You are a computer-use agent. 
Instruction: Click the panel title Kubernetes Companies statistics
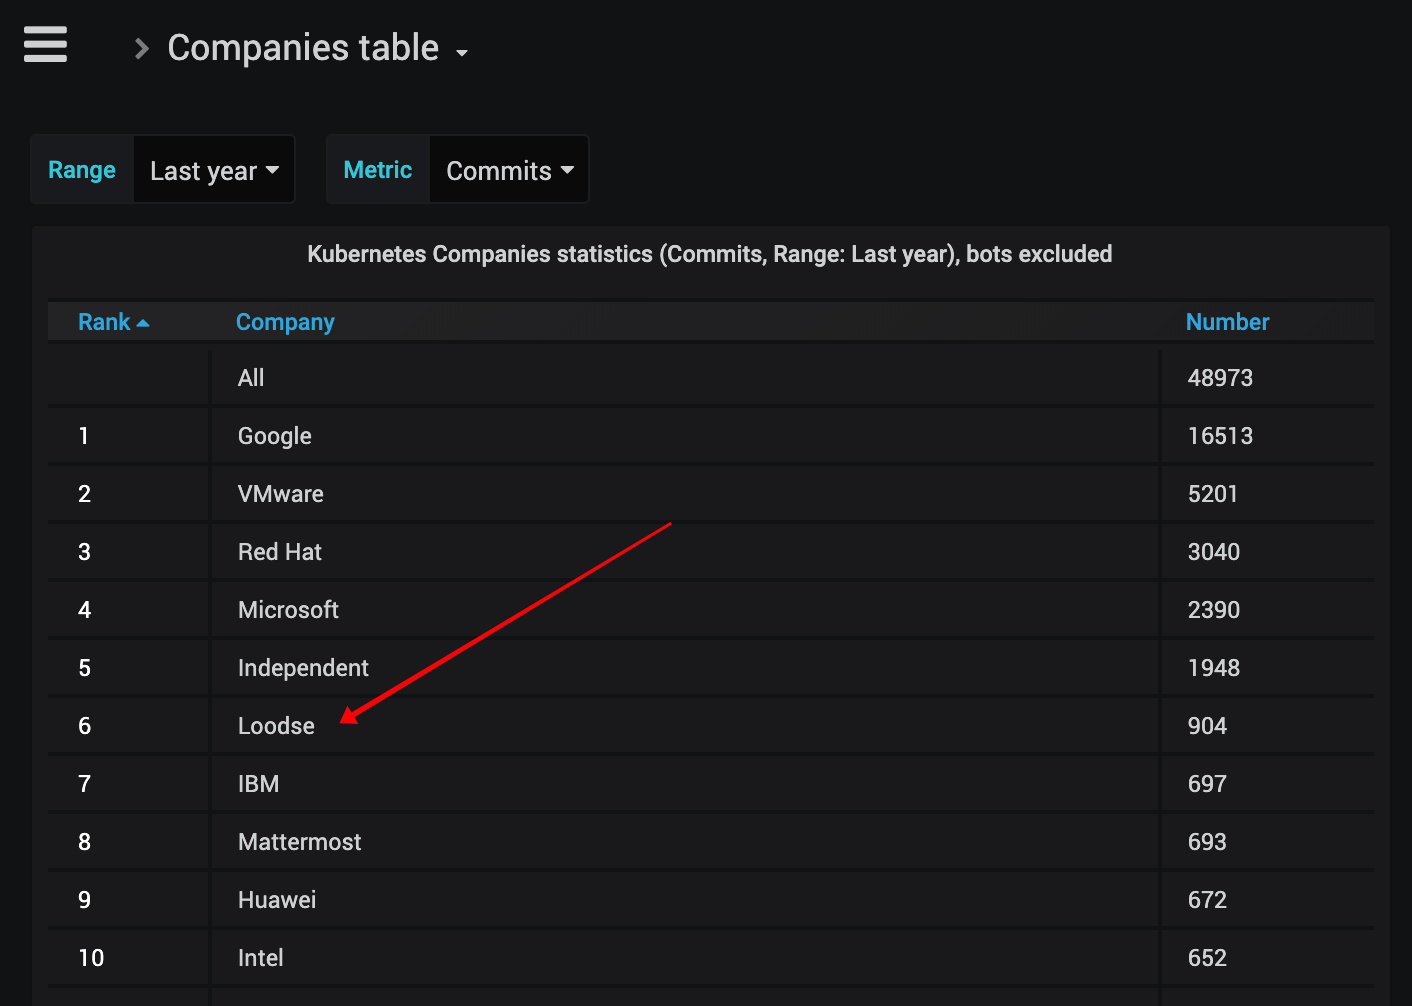click(710, 254)
